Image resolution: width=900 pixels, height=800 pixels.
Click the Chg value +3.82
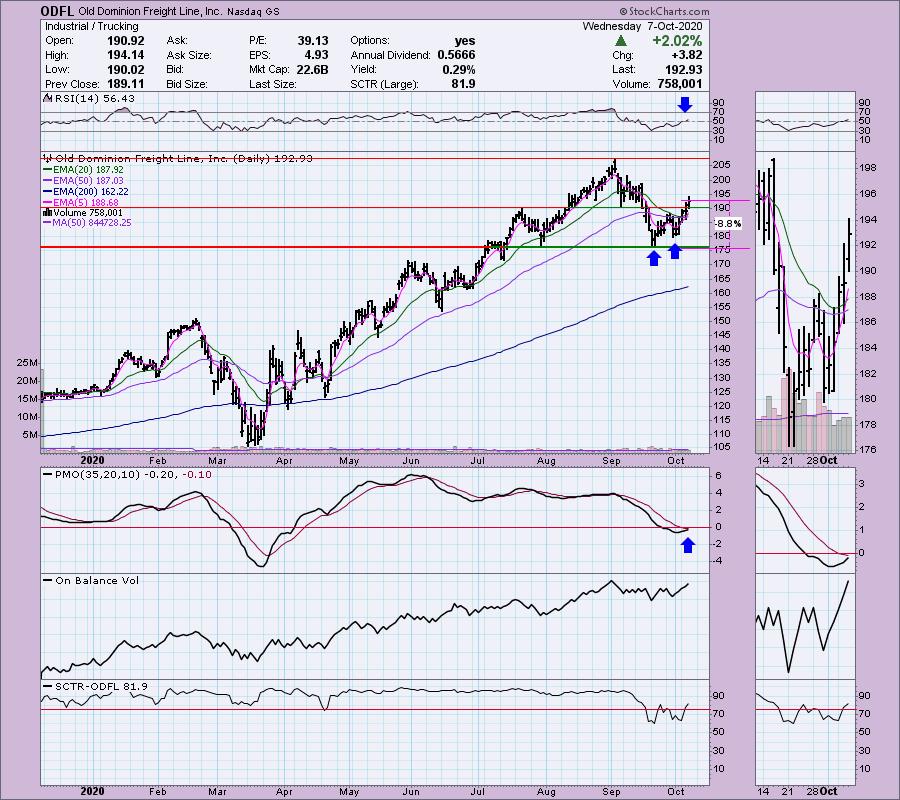pyautogui.click(x=687, y=55)
